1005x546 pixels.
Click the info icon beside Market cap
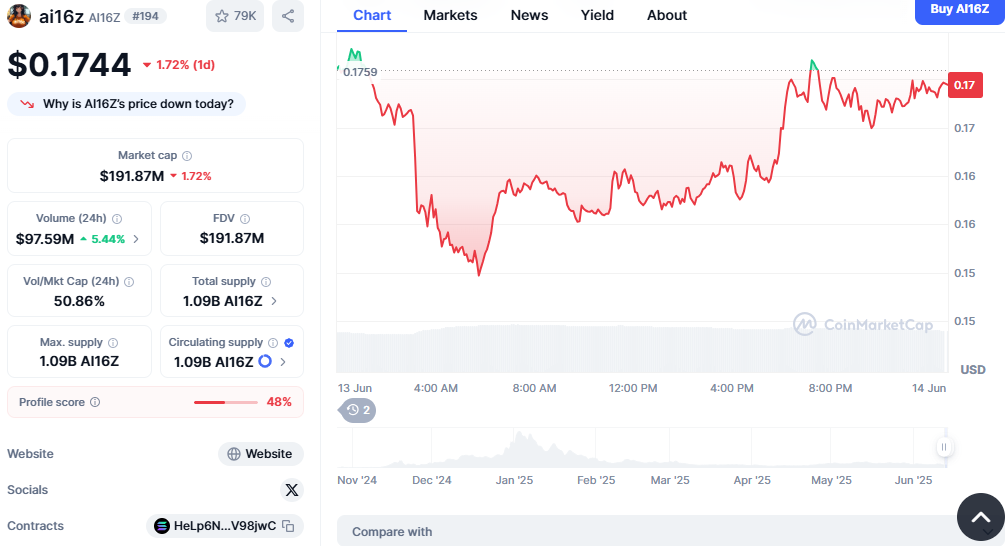187,156
